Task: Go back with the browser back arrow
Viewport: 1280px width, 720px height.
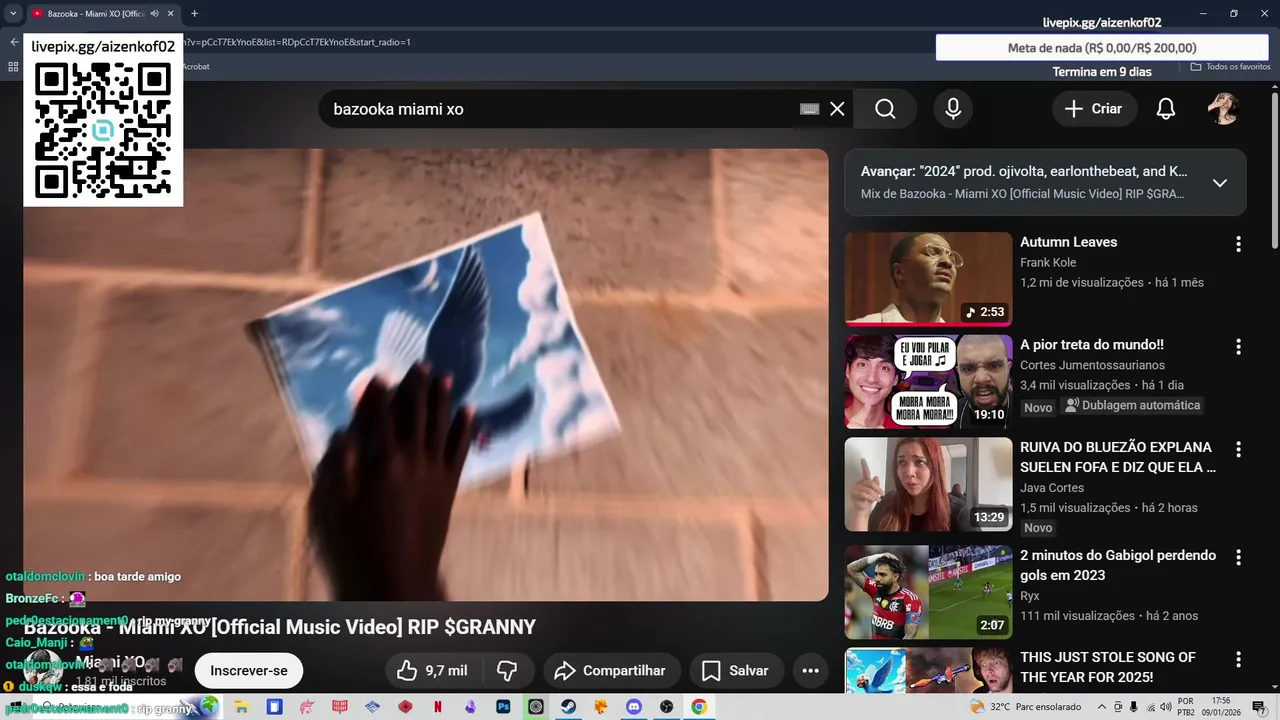Action: (x=14, y=42)
